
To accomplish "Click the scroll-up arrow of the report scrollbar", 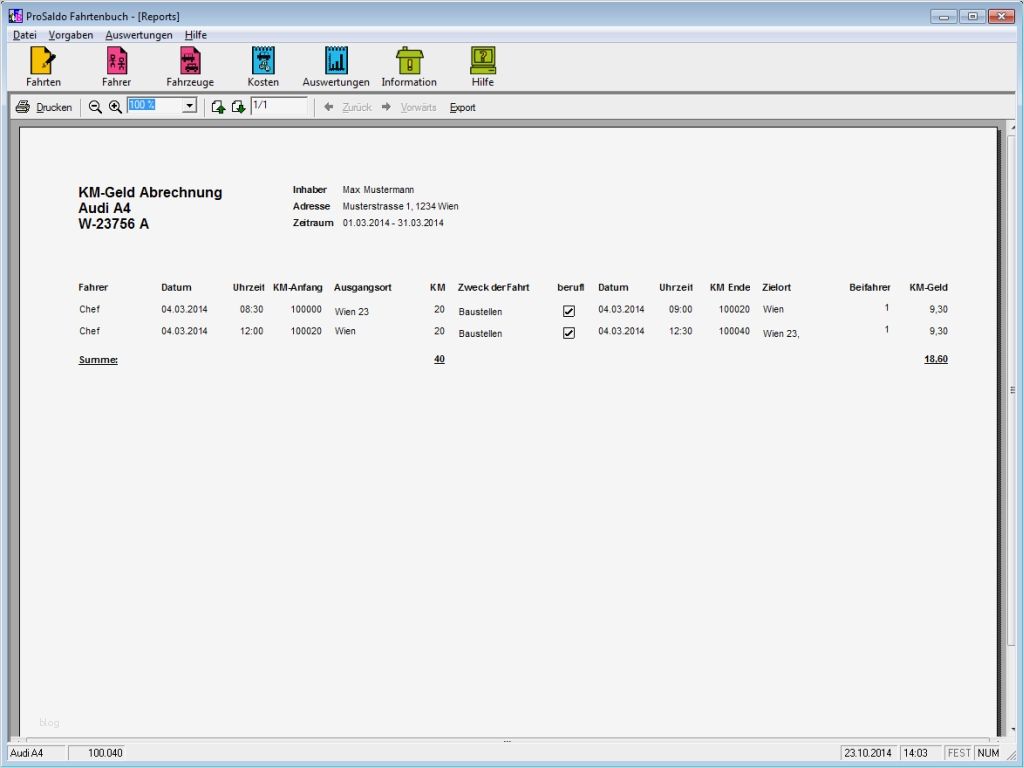I will point(1012,127).
